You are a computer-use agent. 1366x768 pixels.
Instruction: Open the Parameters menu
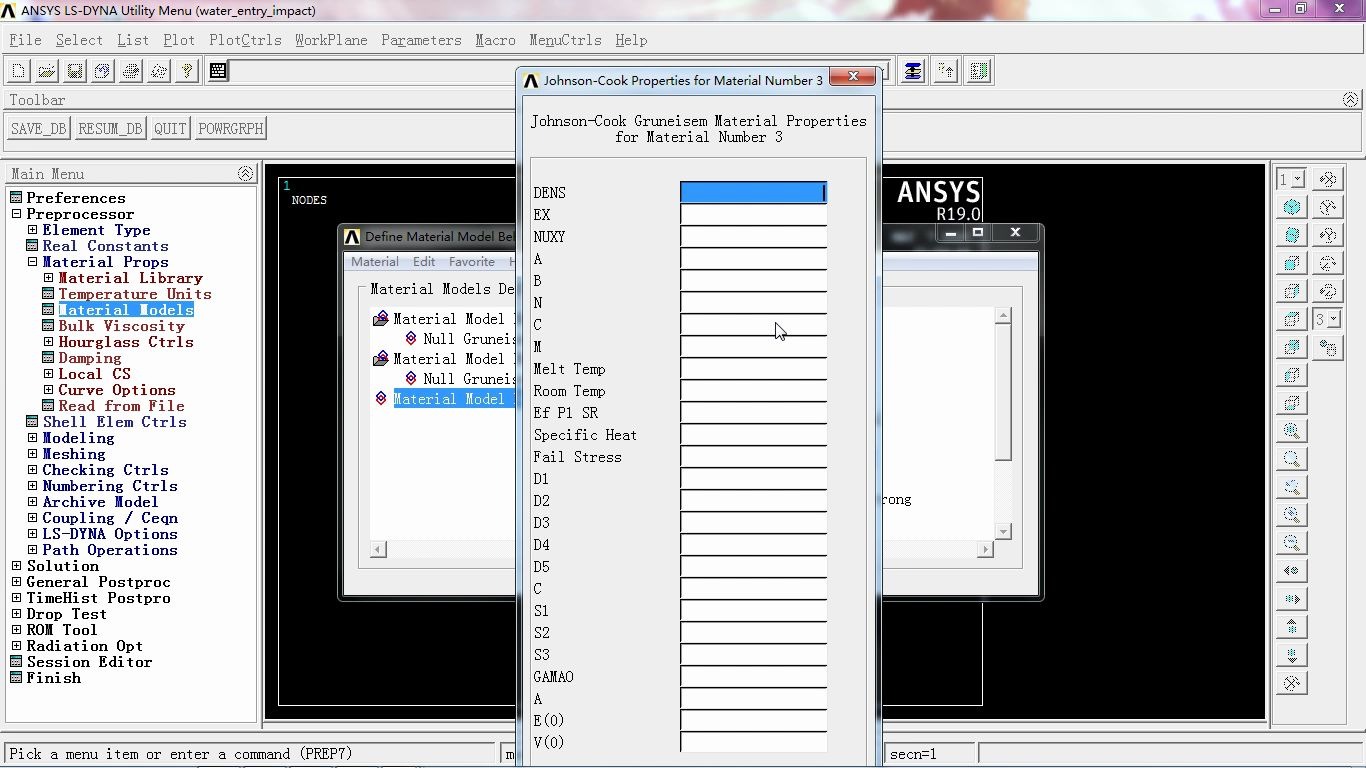tap(420, 40)
